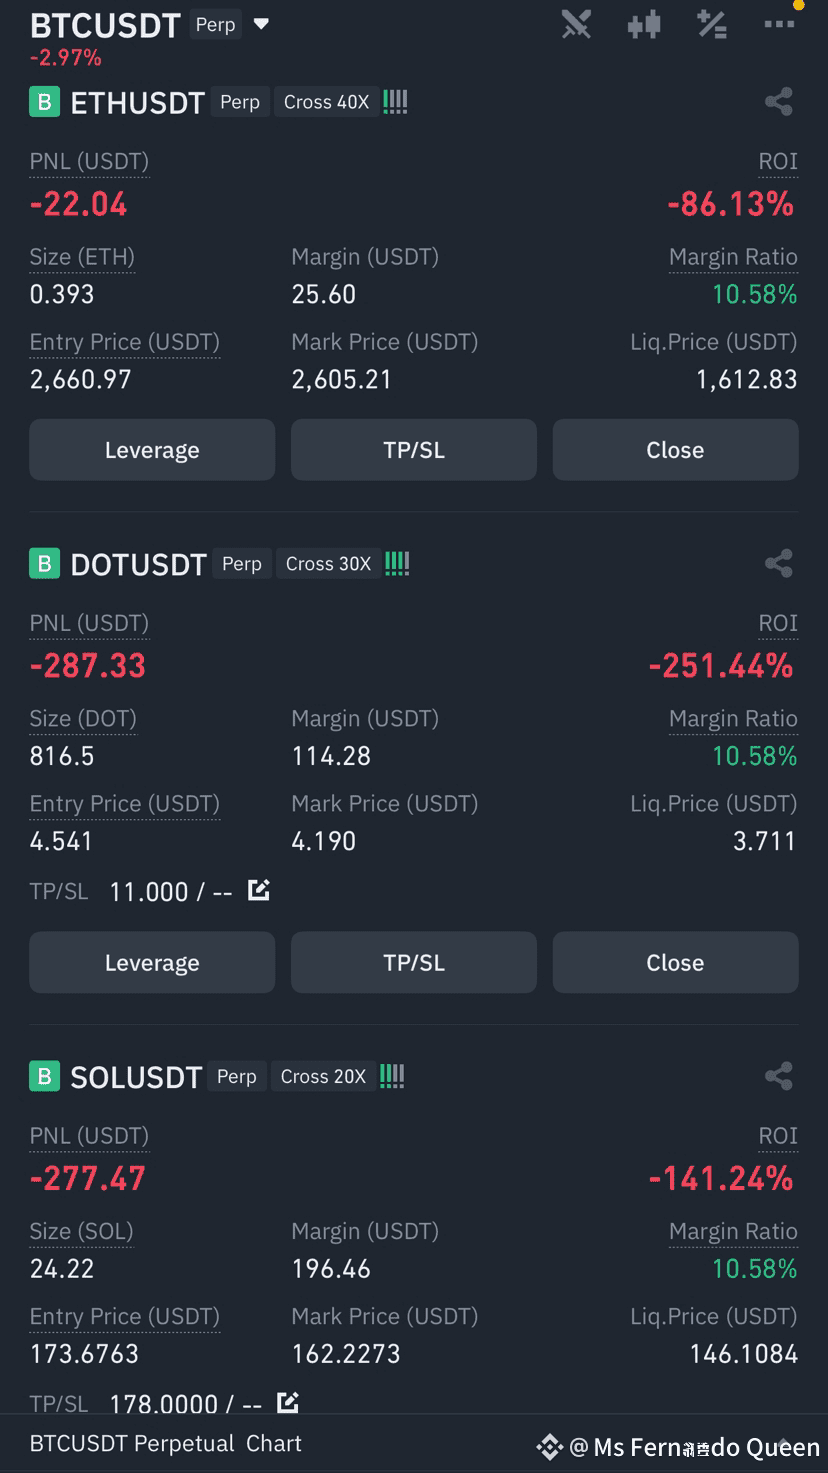The image size is (828, 1473).
Task: Close the DOTUSDT position
Action: point(675,963)
